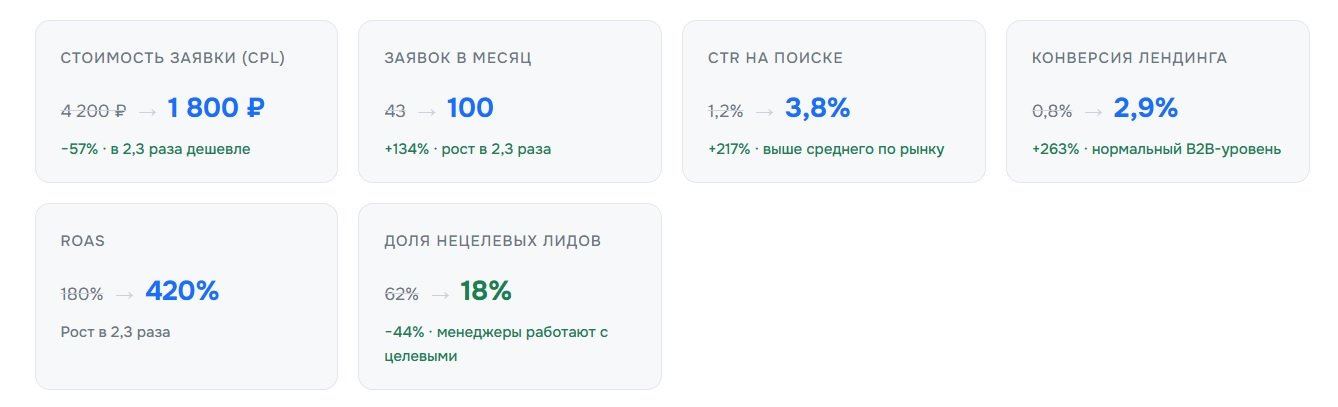
Task: Select the 1 800 ₽ new CPL value
Action: tap(216, 108)
